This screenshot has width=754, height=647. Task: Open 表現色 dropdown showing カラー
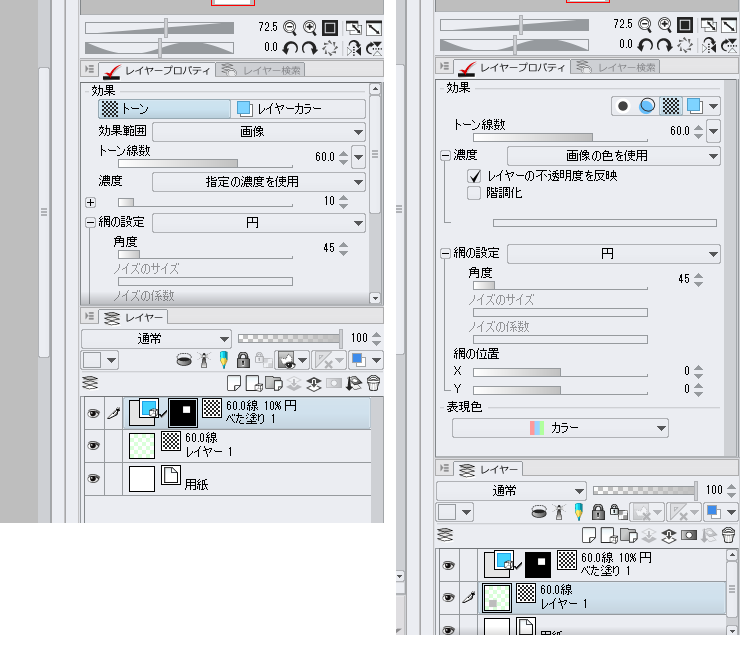[x=560, y=428]
